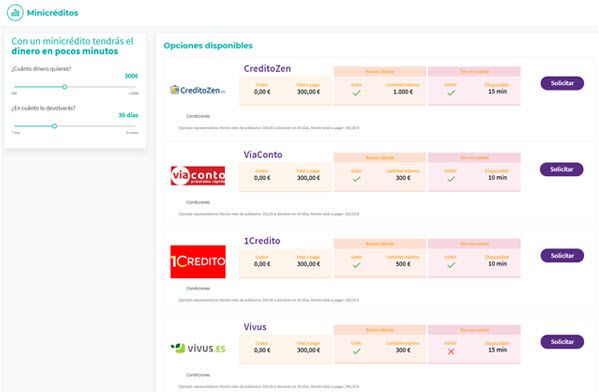
Task: Expand Condiciones under 1Credito
Action: (198, 288)
